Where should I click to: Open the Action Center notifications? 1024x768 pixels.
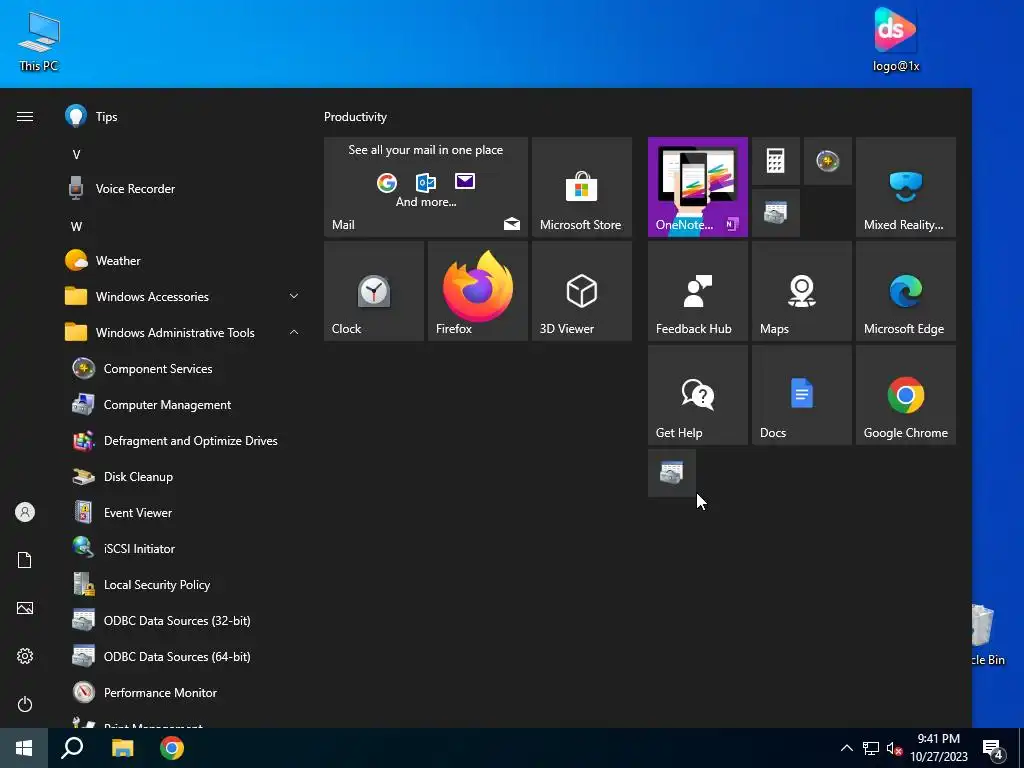[x=993, y=748]
